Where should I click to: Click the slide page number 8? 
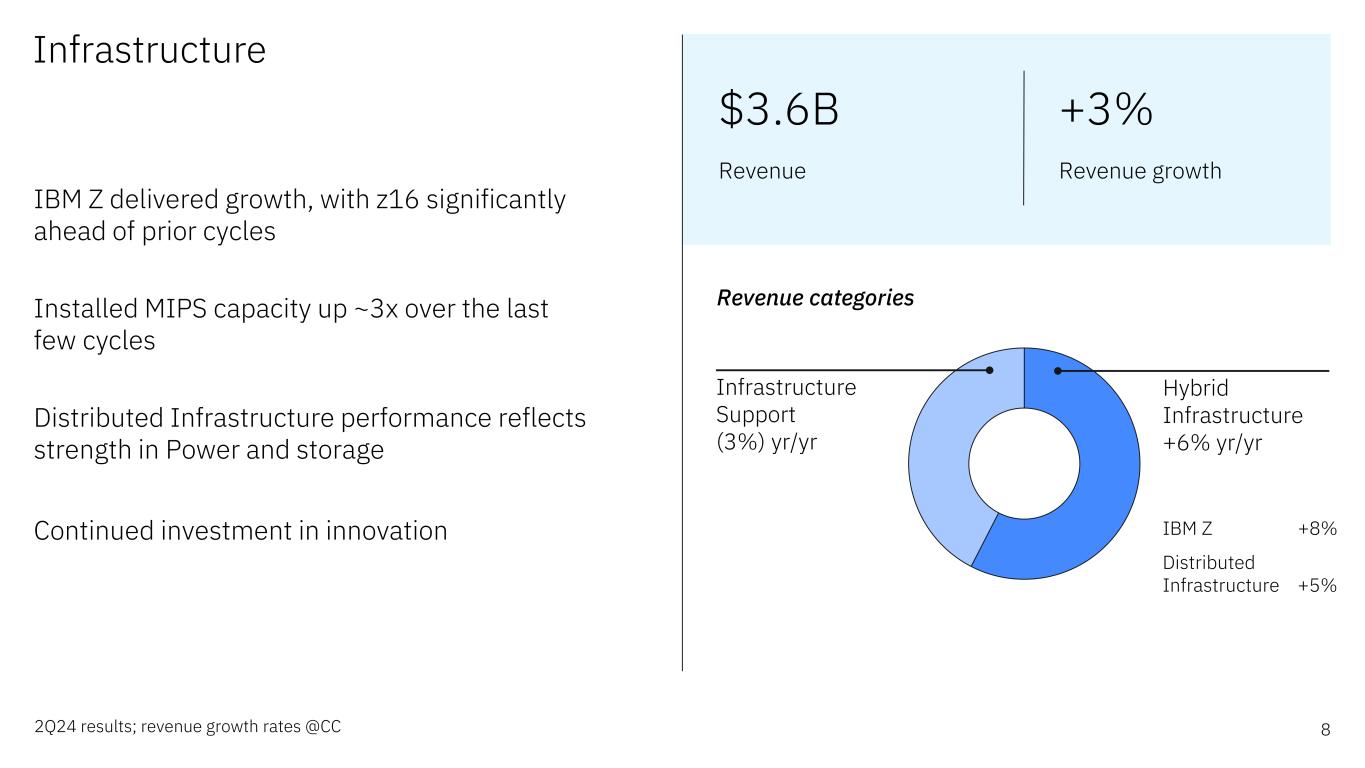pyautogui.click(x=1325, y=729)
